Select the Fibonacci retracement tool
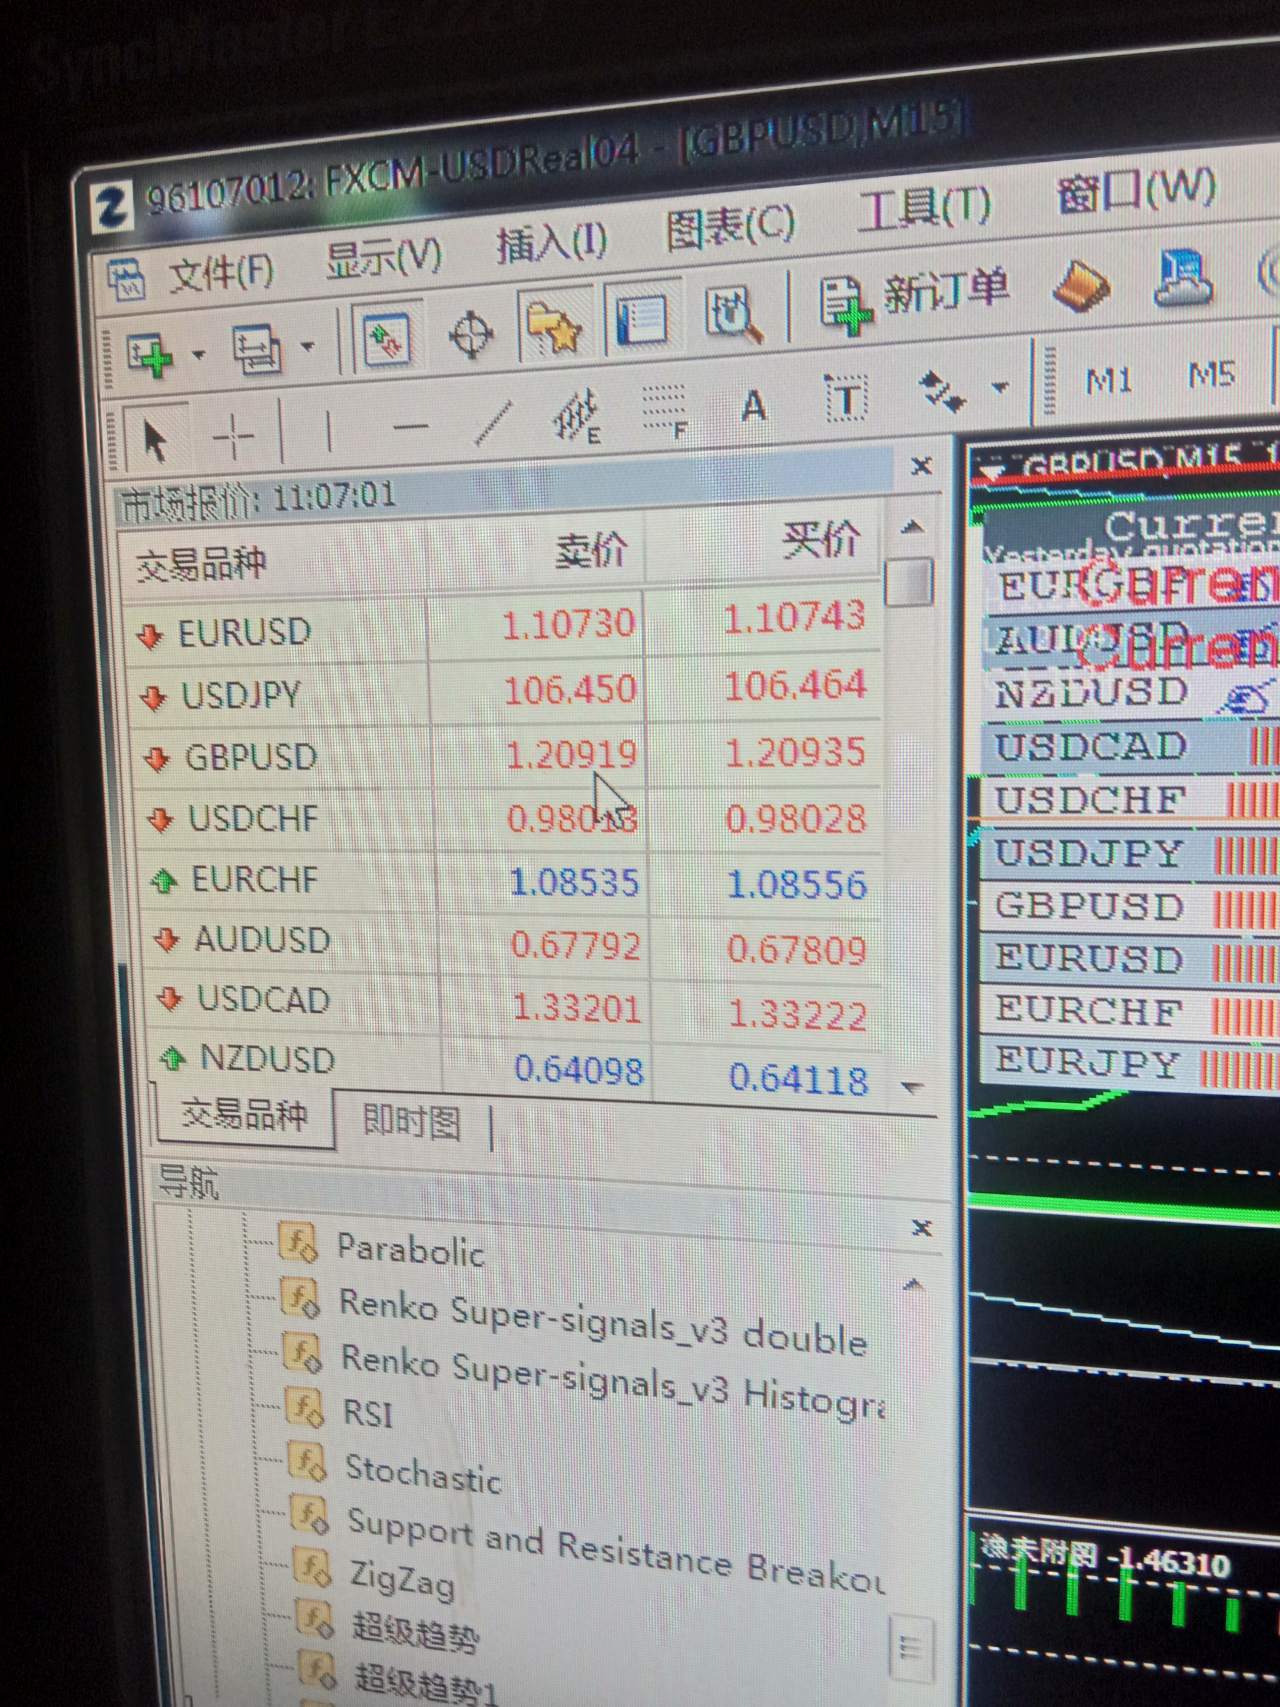The height and width of the screenshot is (1707, 1280). [664, 410]
